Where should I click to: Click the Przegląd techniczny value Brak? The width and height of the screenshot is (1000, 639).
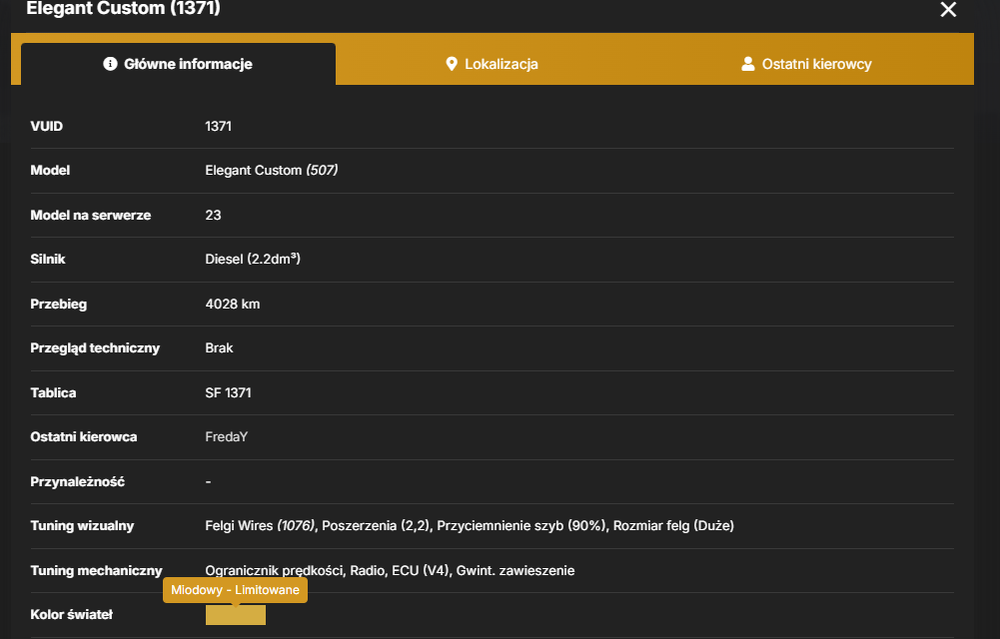219,348
